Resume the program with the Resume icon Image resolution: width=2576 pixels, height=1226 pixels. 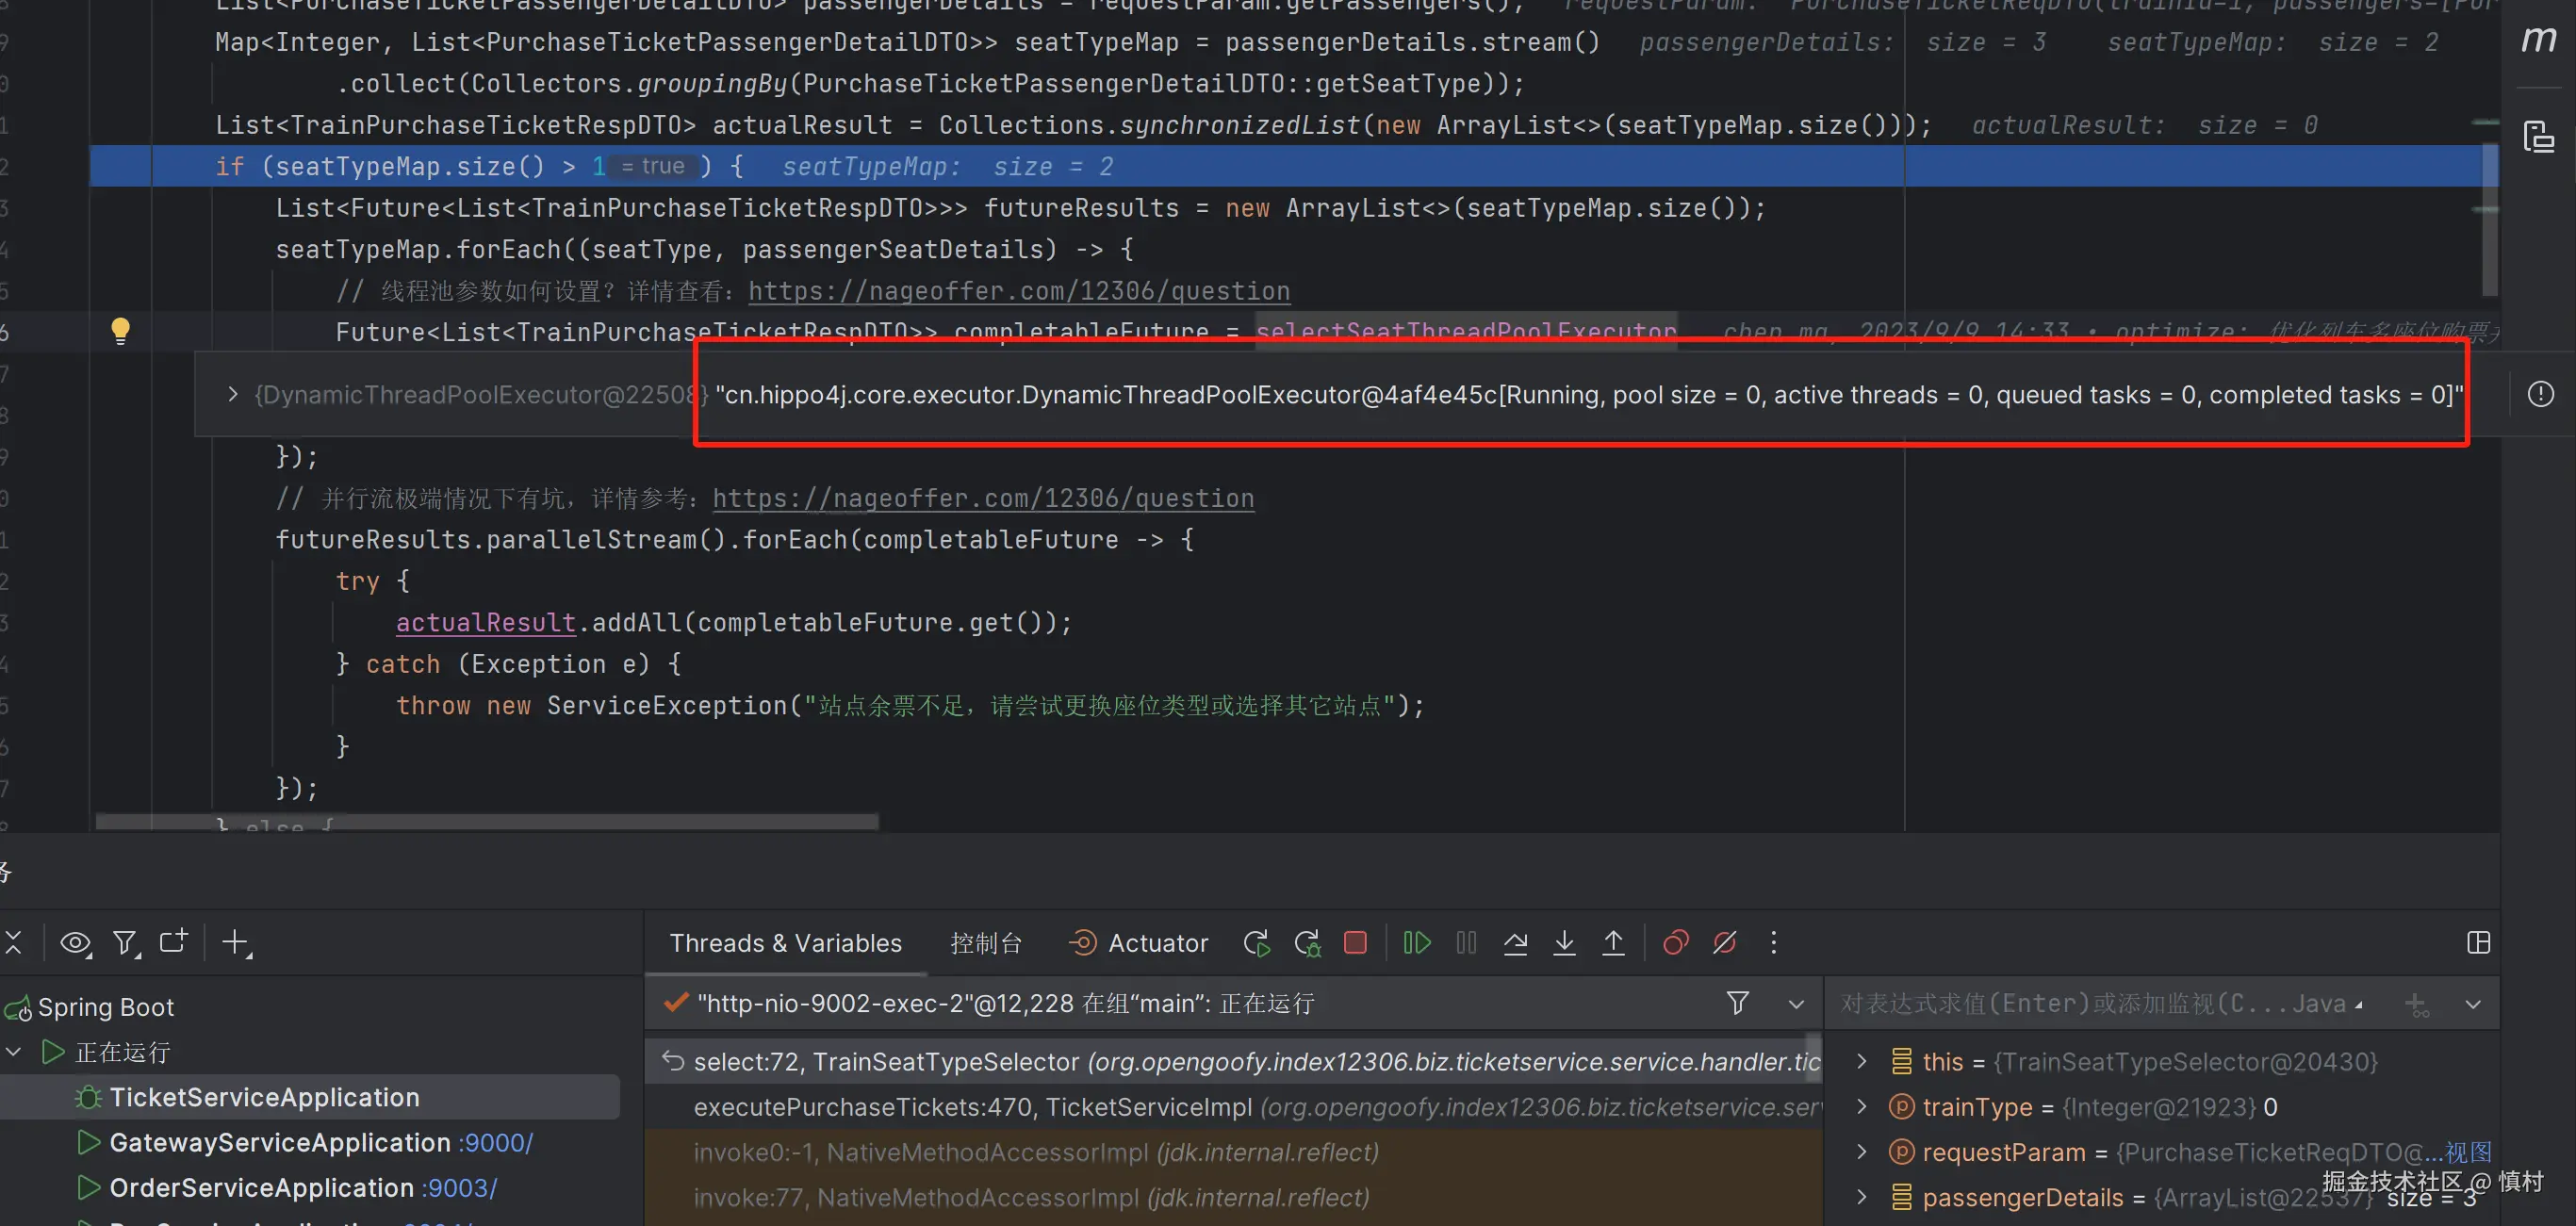click(1416, 942)
